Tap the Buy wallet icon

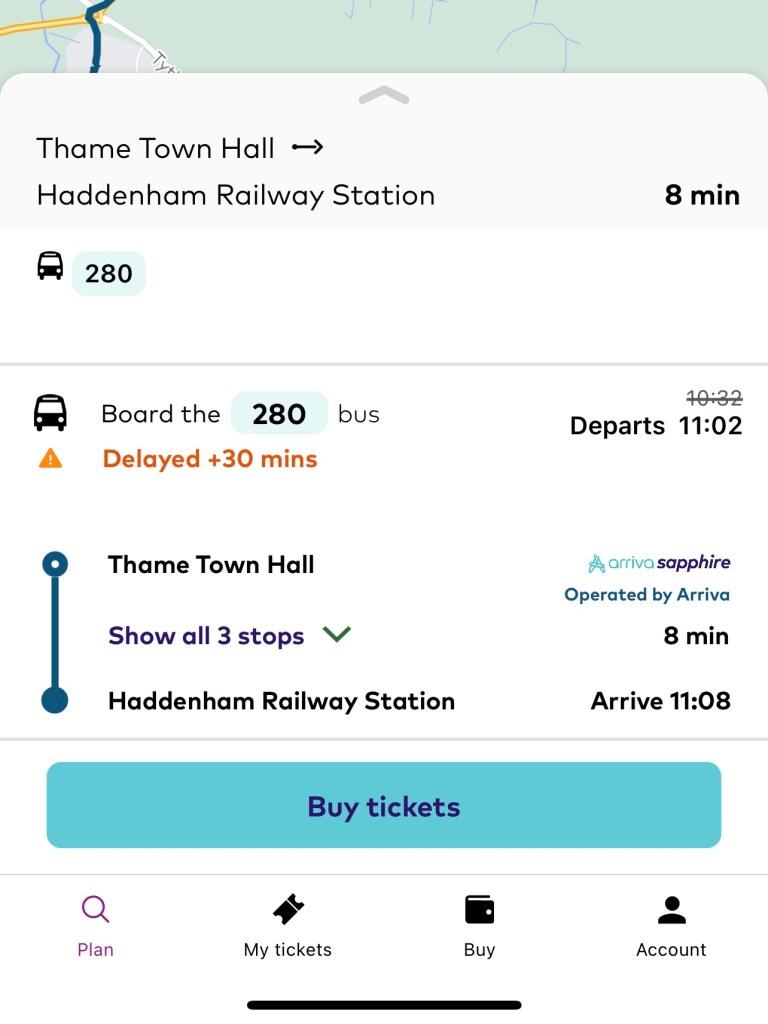click(x=479, y=909)
